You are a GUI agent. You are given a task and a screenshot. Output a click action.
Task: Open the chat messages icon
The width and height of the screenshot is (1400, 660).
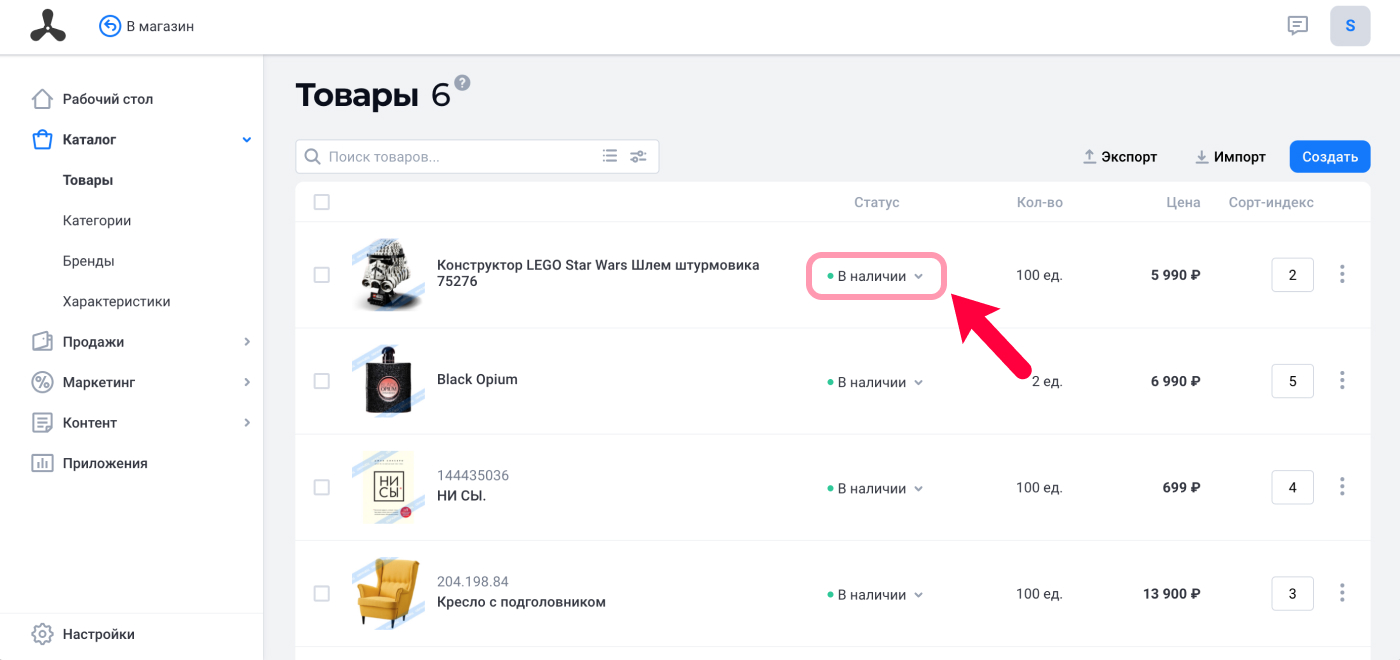click(1298, 26)
